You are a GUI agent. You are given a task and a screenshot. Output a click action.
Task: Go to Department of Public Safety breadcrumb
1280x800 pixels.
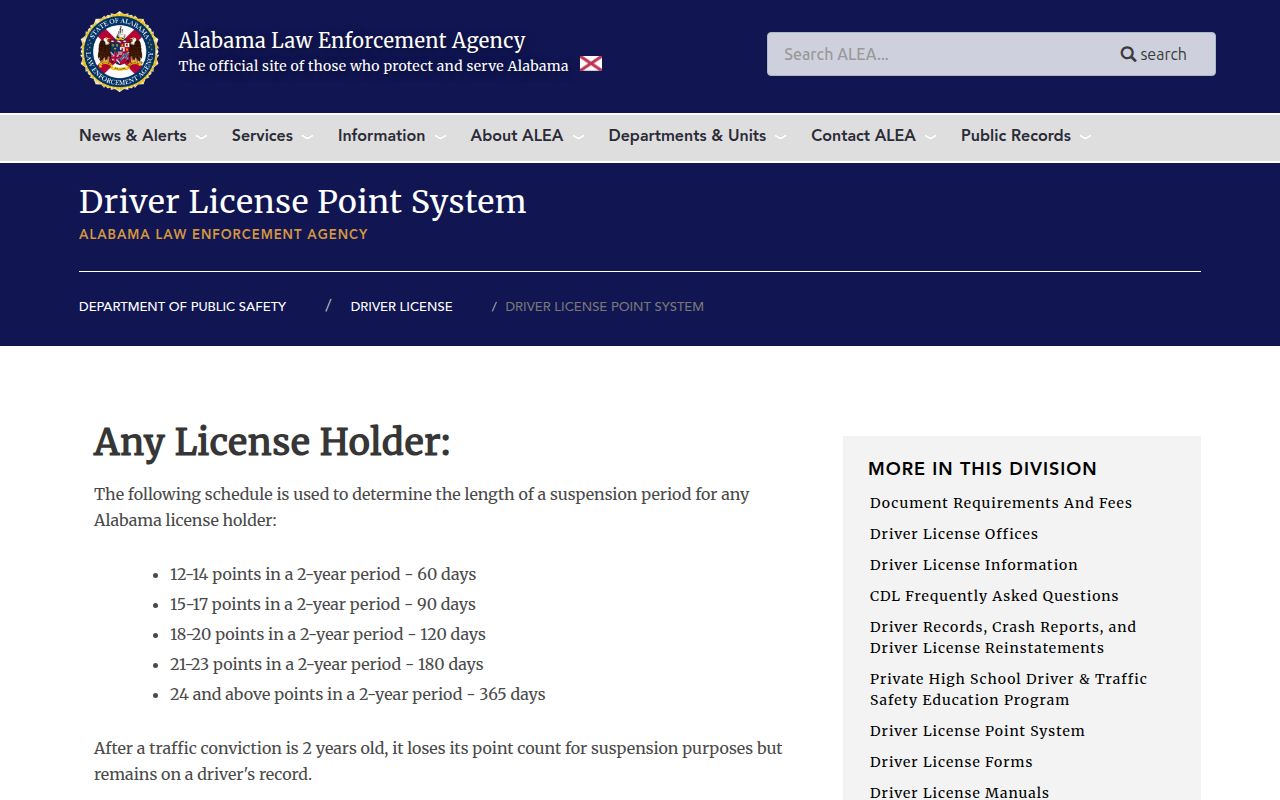(183, 306)
